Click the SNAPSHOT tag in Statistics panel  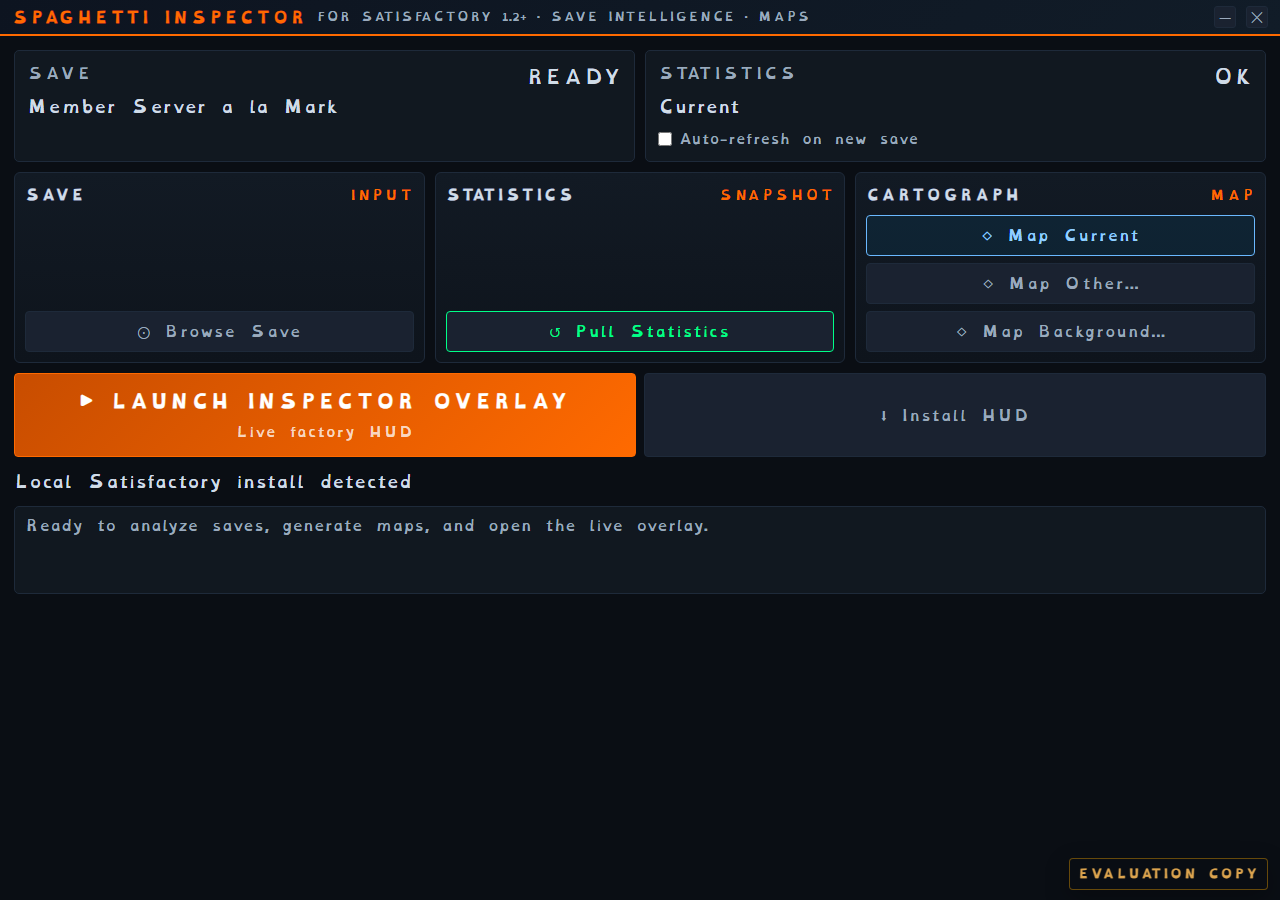[777, 195]
